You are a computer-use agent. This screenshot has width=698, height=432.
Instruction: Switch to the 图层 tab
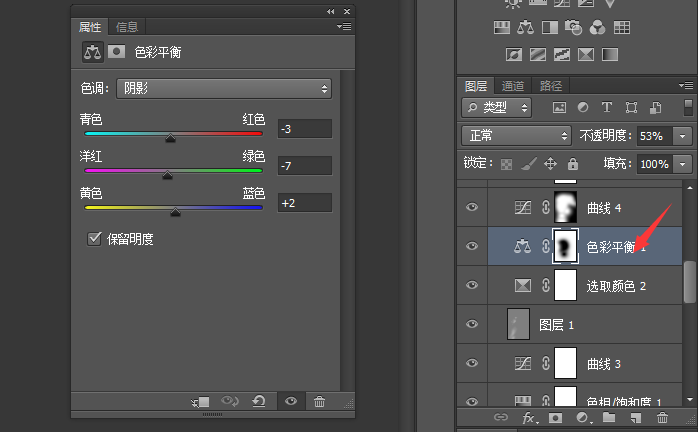click(x=476, y=86)
